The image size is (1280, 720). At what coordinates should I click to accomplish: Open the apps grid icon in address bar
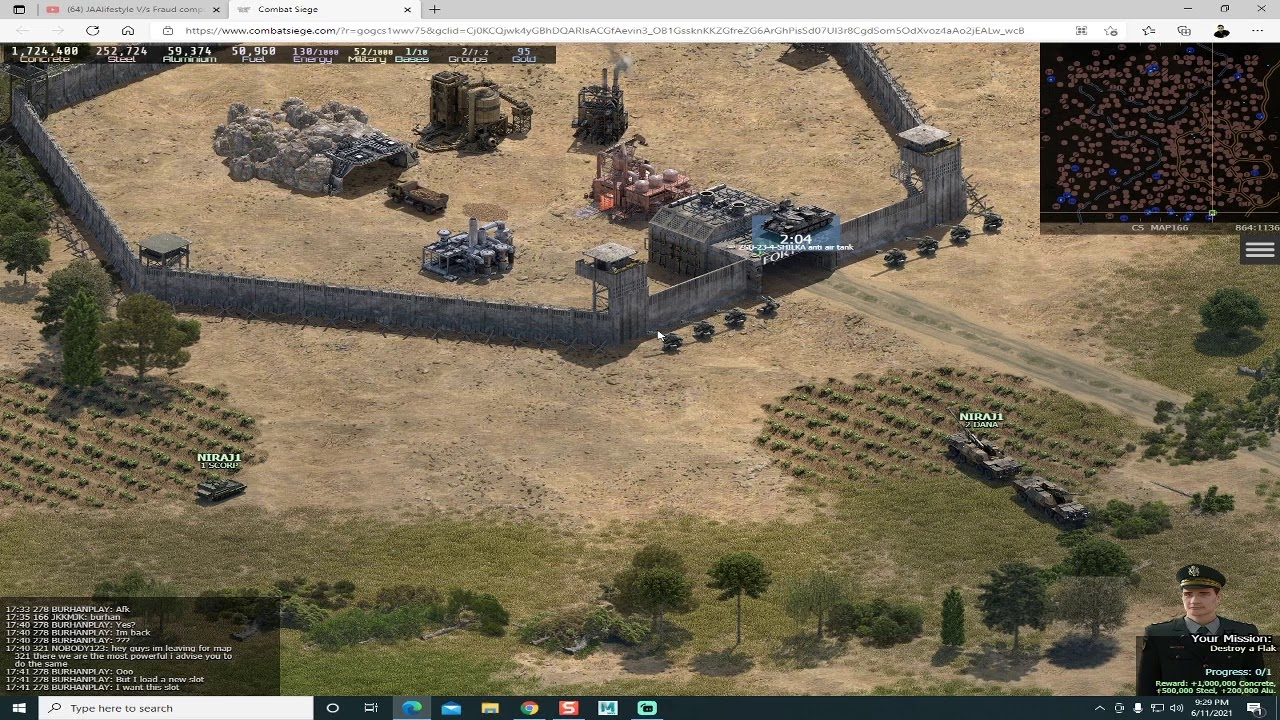1081,30
